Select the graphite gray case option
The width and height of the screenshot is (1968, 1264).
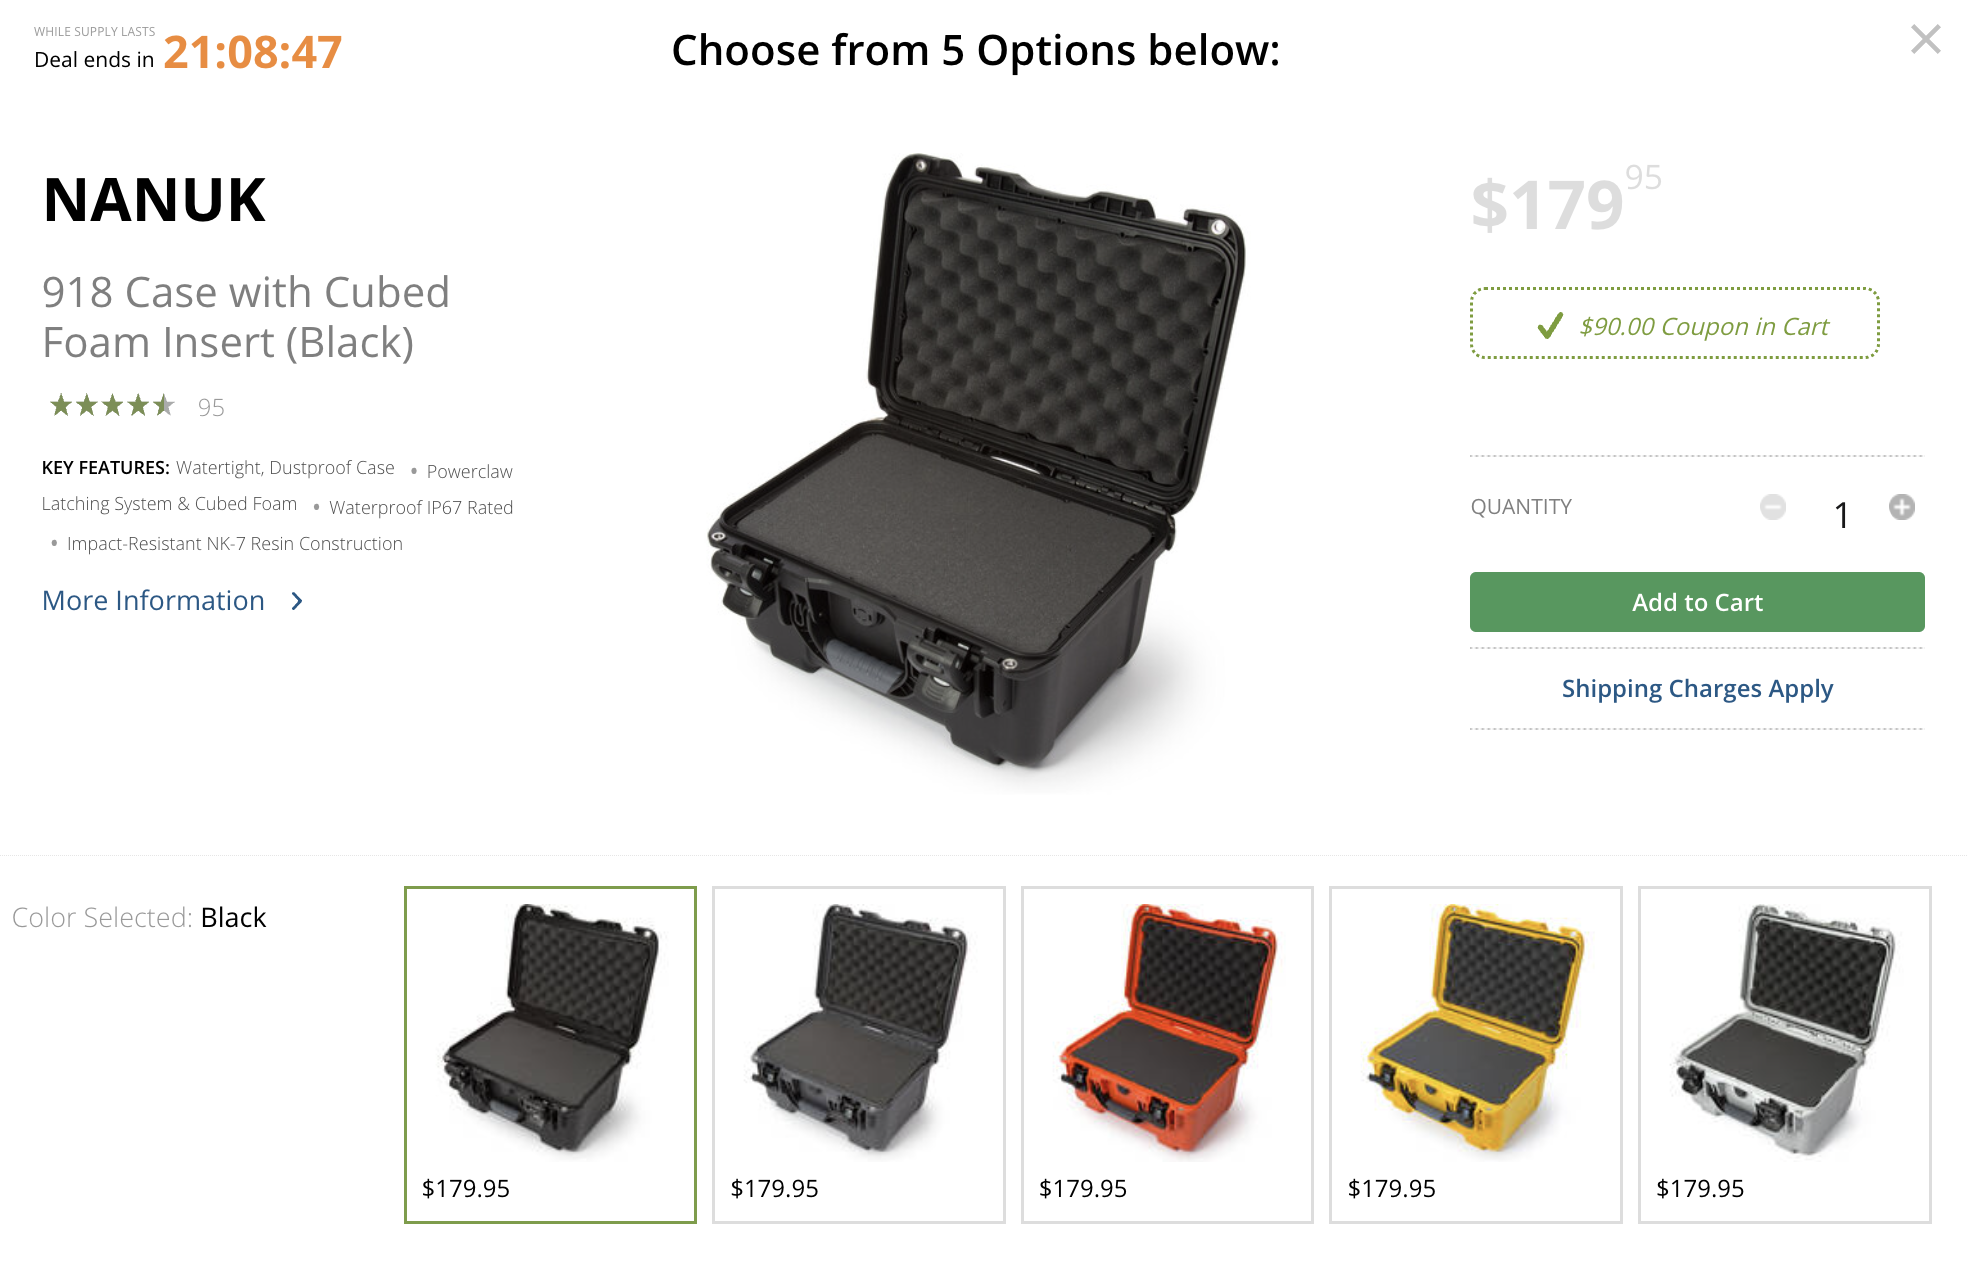pos(859,1054)
